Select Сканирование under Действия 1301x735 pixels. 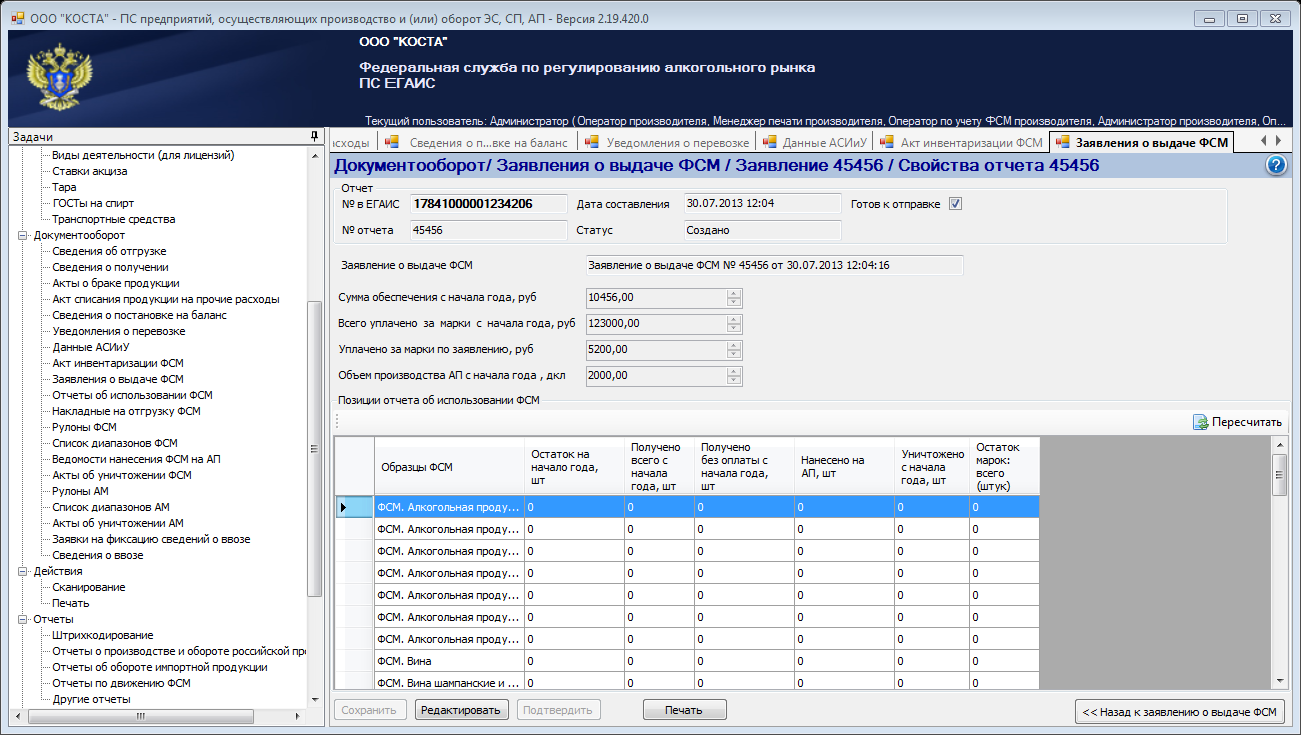click(x=89, y=587)
